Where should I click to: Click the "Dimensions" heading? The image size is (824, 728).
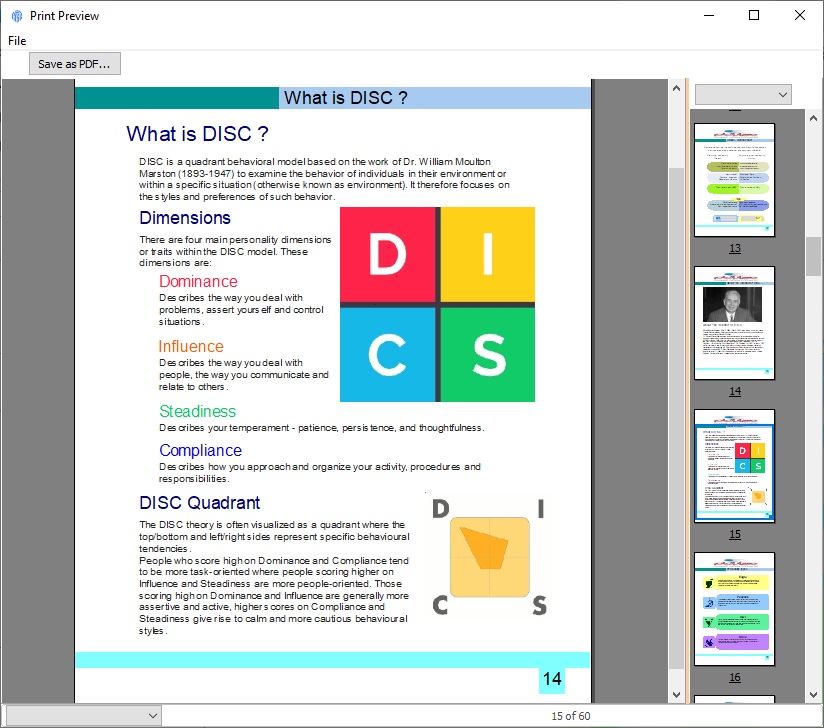[x=185, y=218]
